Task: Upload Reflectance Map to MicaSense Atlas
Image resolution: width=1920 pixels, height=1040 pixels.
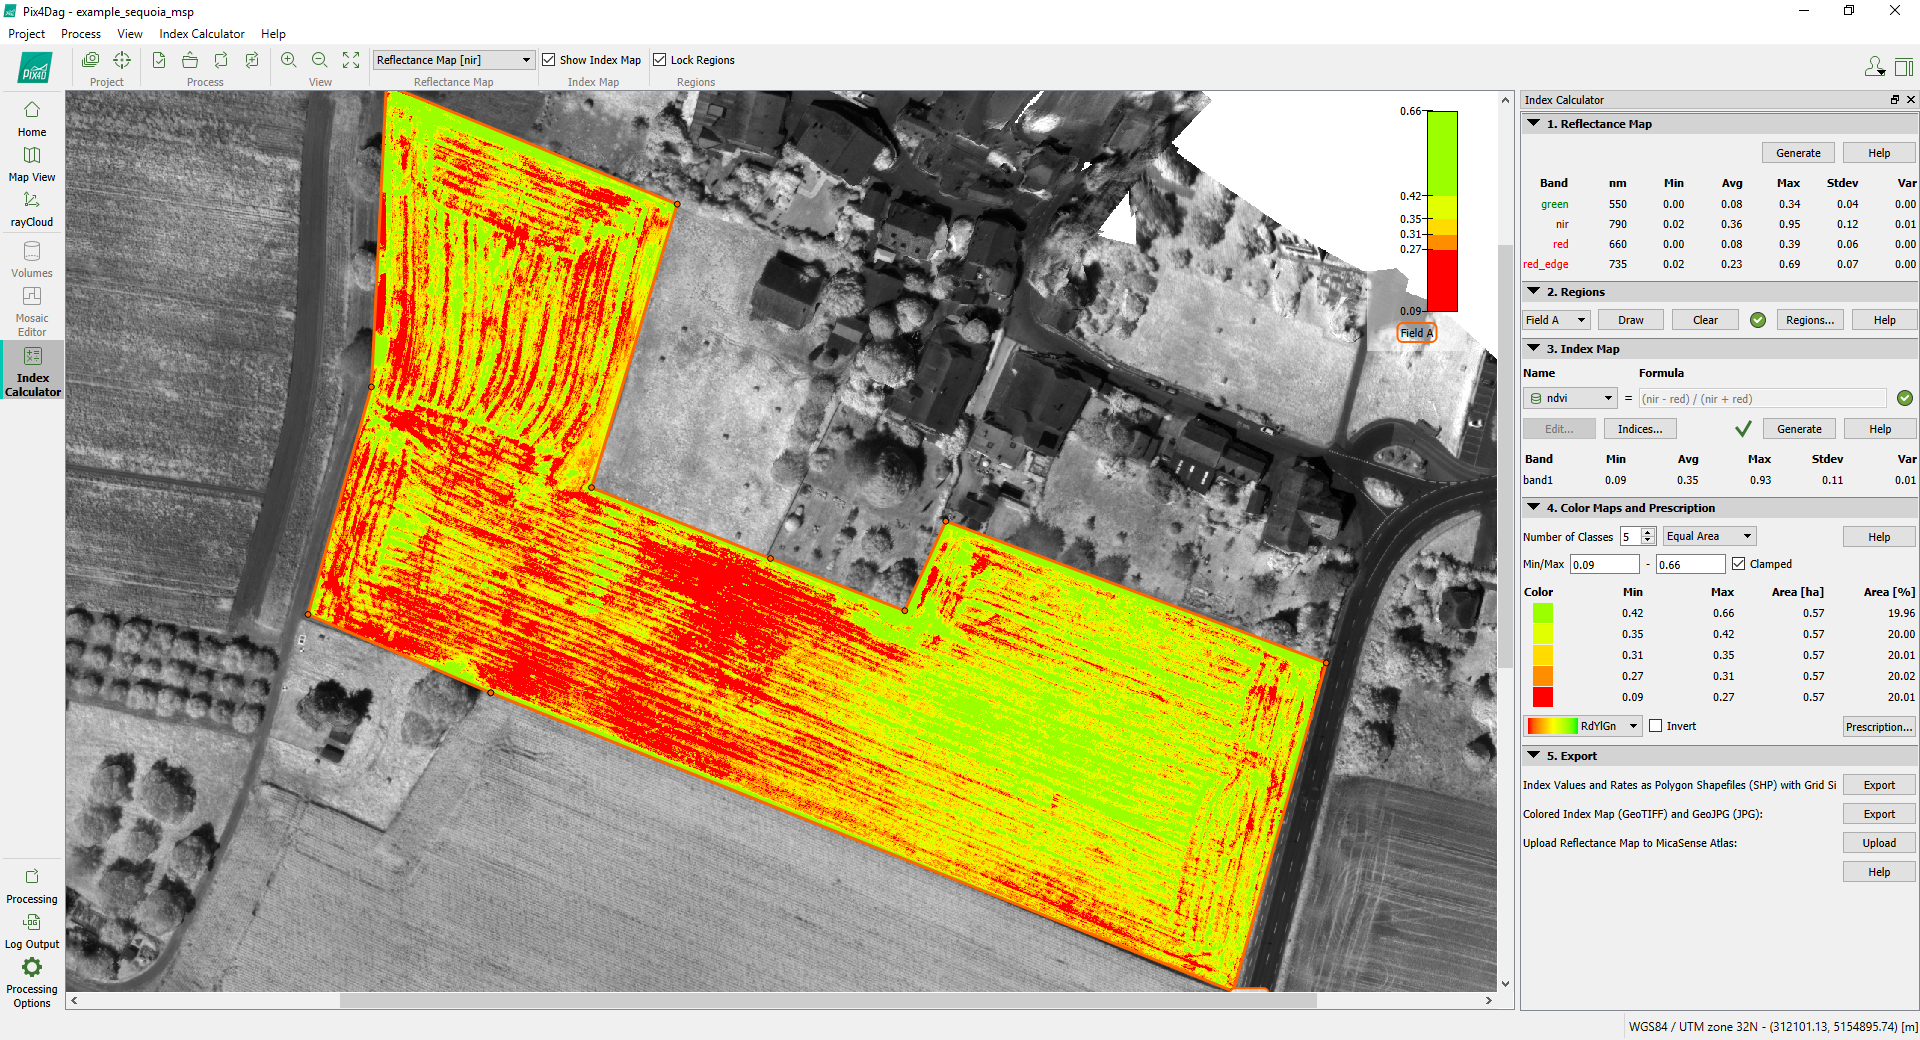Action: (1879, 843)
